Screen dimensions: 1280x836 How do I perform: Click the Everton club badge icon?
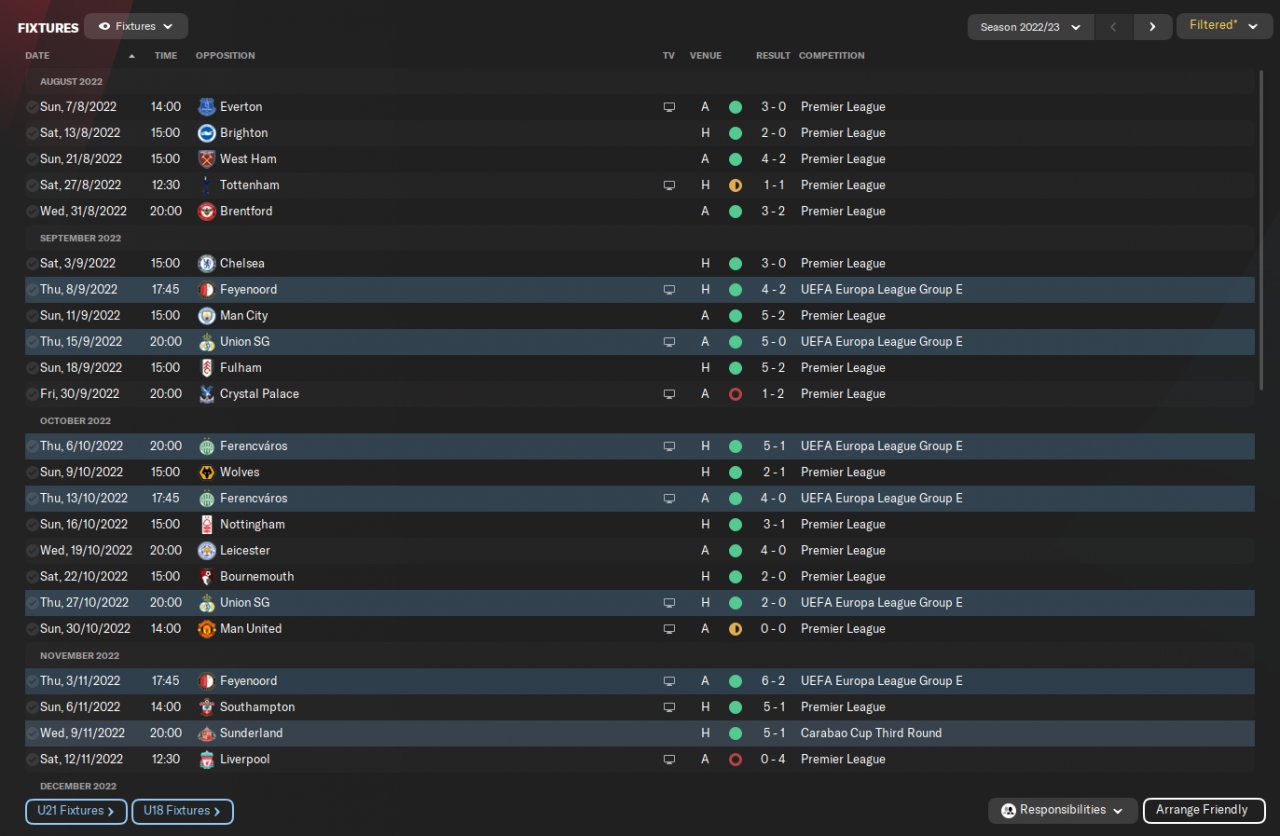point(207,107)
